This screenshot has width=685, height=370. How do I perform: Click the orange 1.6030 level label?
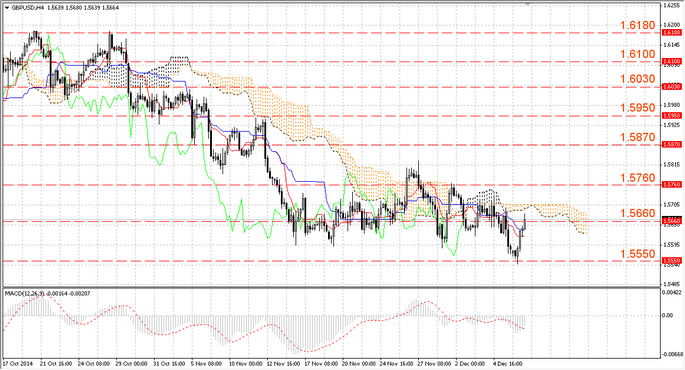638,79
